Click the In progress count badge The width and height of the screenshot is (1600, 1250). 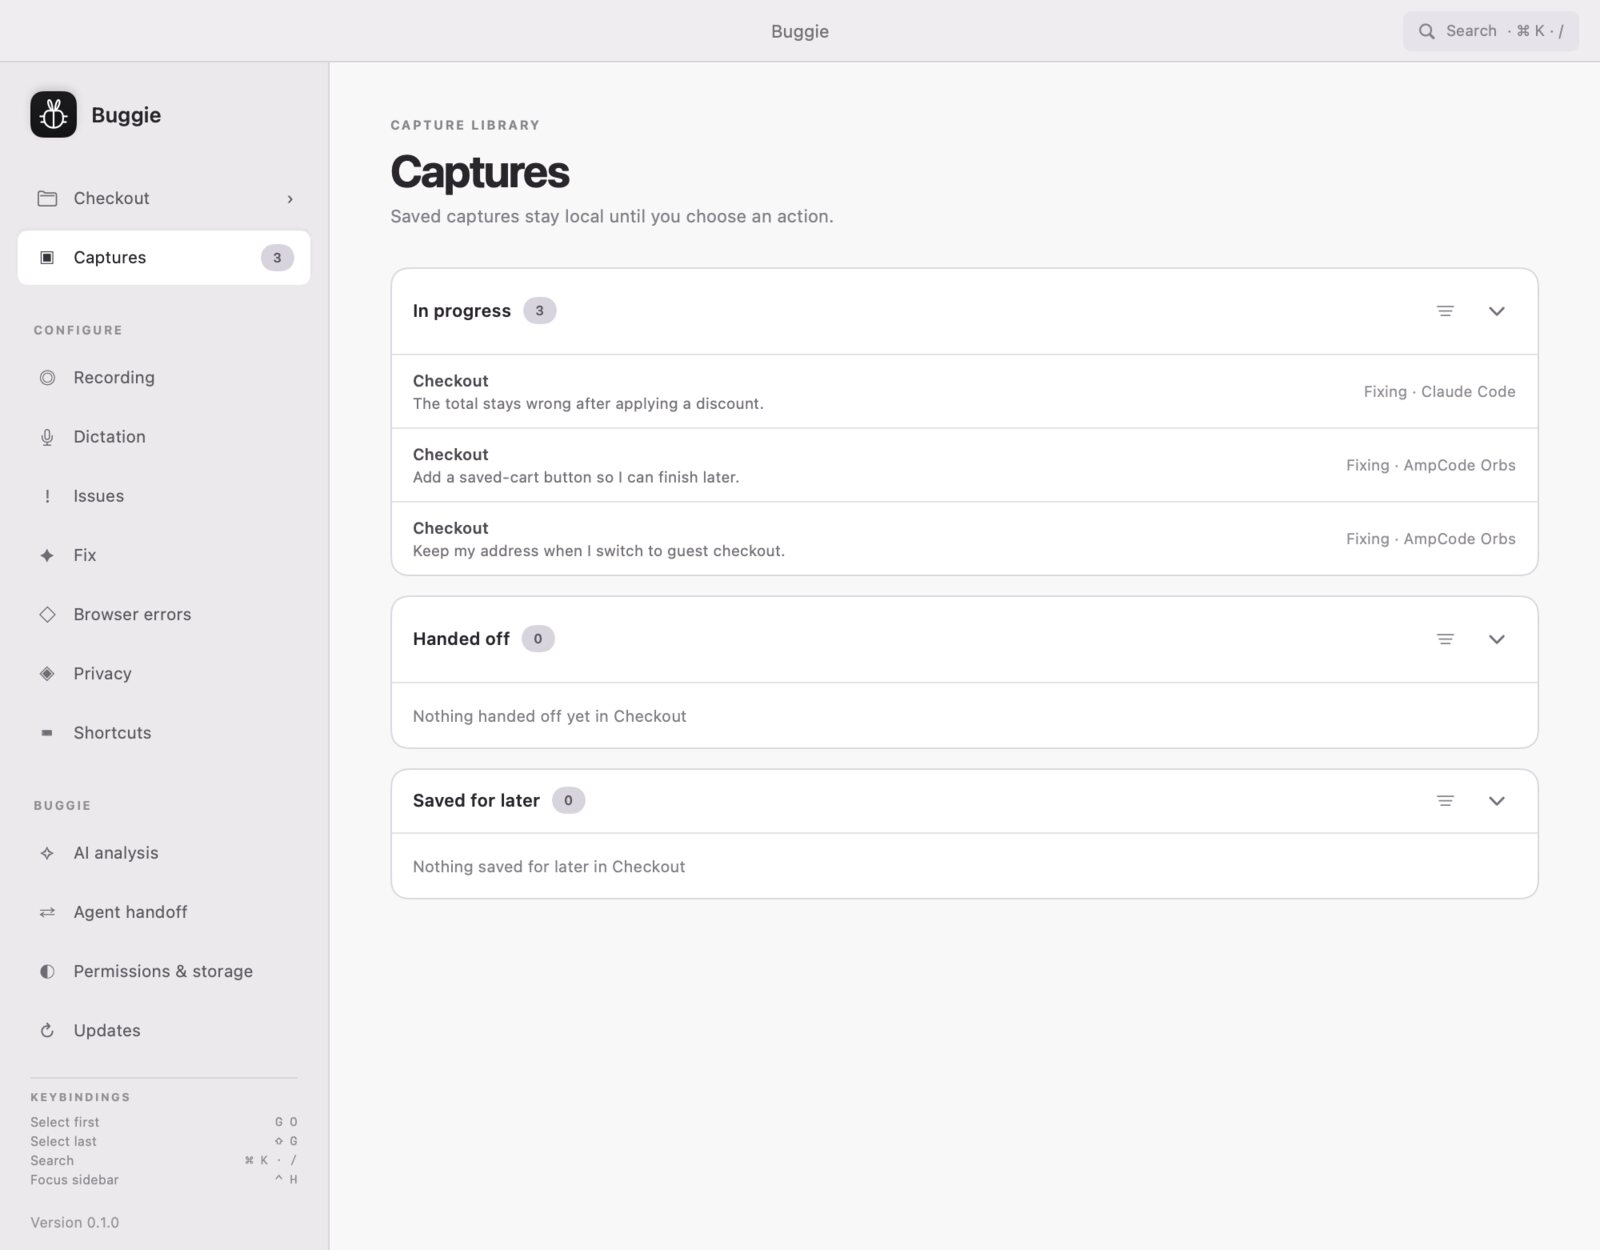coord(540,311)
